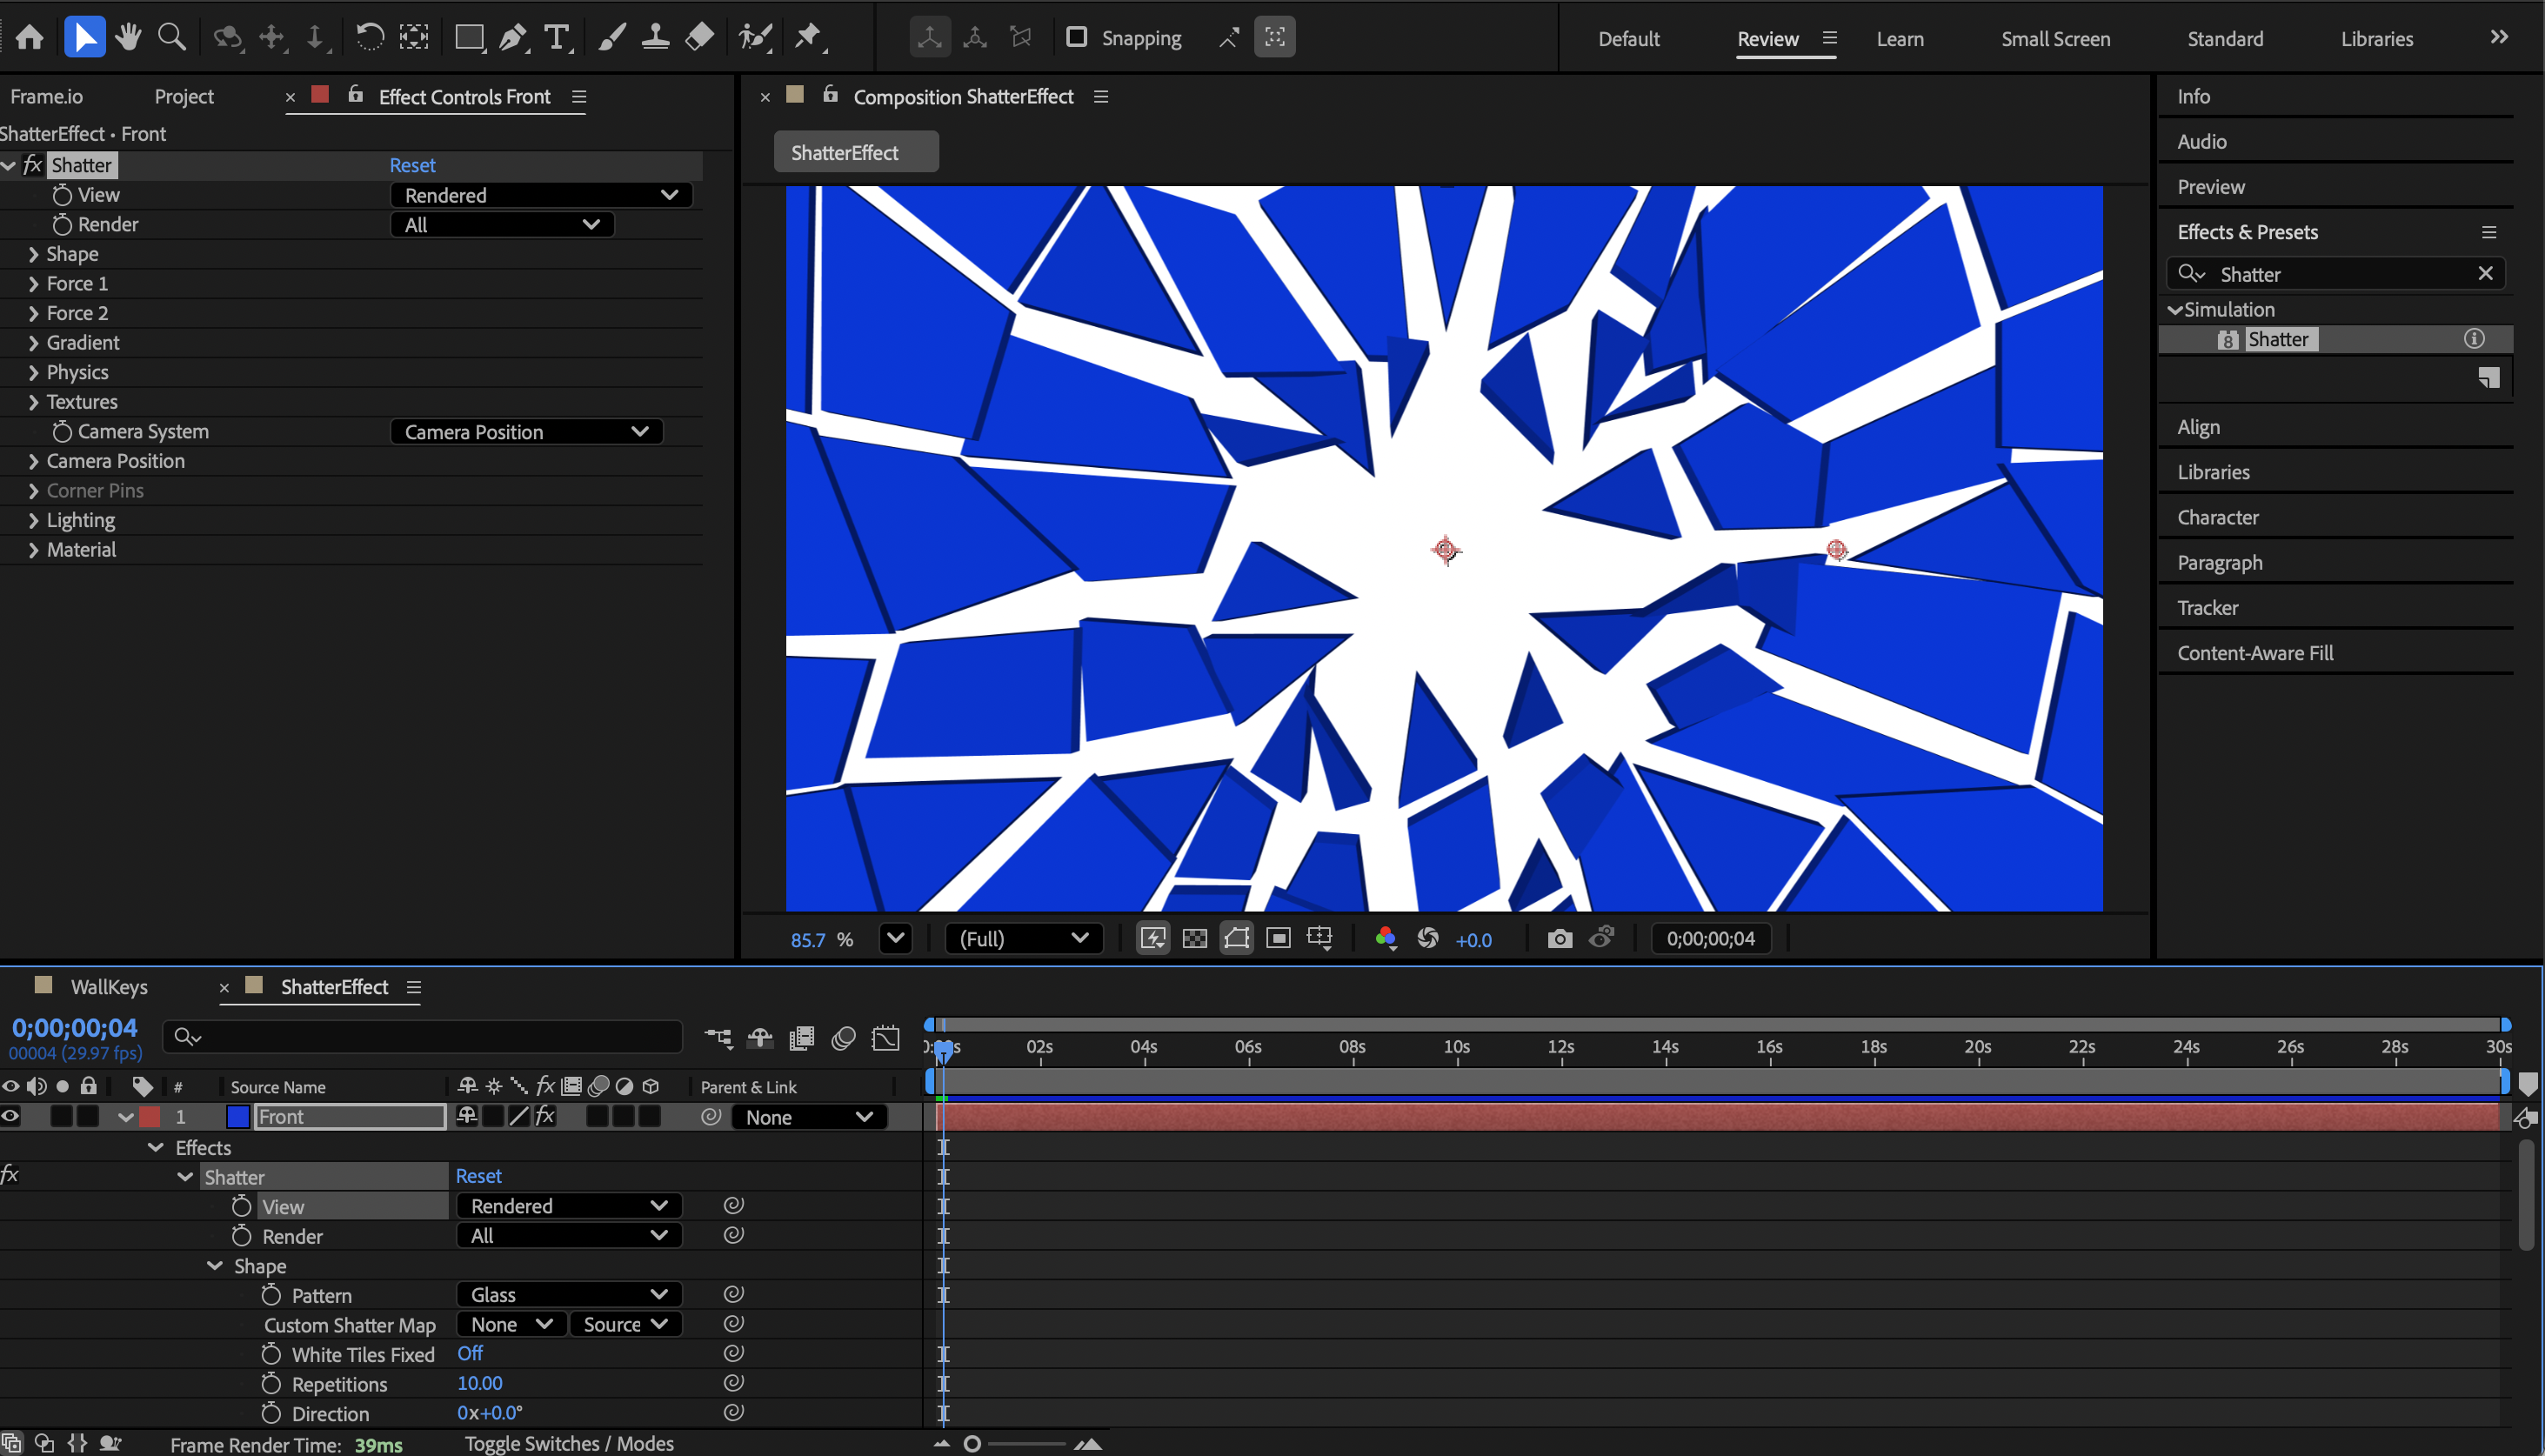Open the viewer magnification dropdown

895,938
